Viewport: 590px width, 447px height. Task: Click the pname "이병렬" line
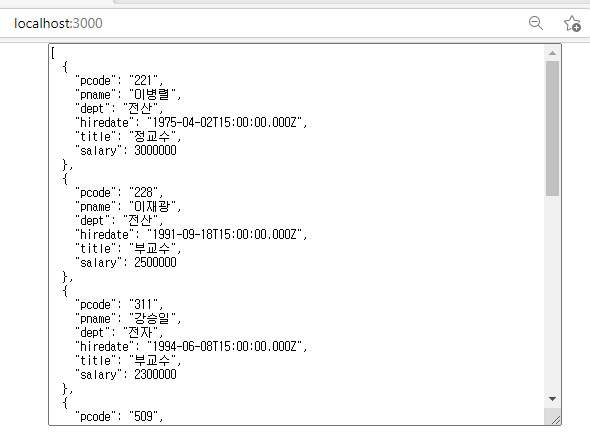click(x=128, y=94)
